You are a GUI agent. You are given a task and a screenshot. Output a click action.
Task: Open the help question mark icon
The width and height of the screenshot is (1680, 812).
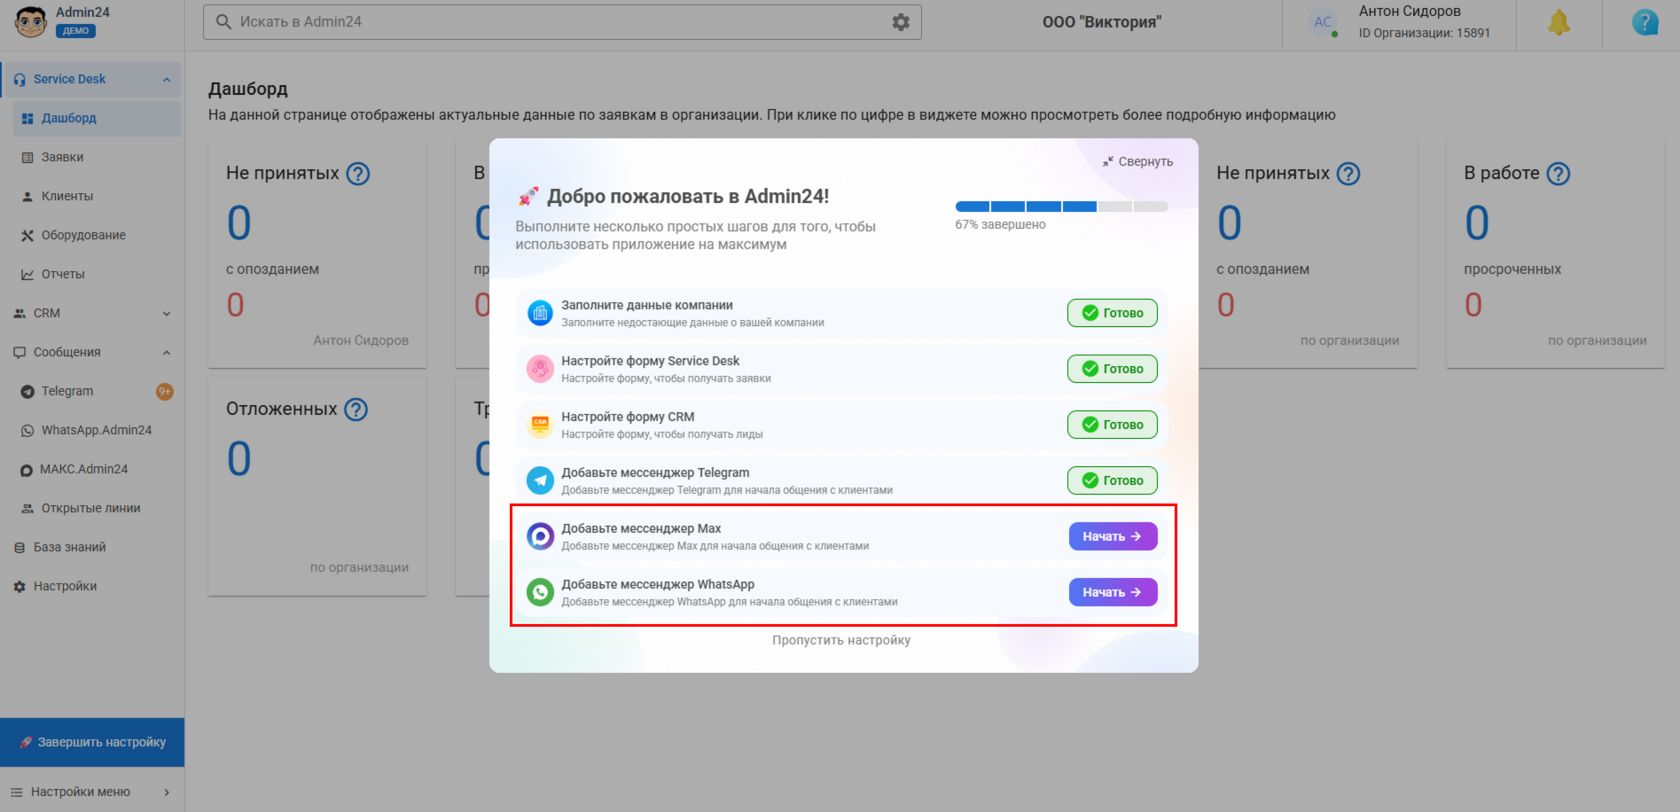[1645, 22]
